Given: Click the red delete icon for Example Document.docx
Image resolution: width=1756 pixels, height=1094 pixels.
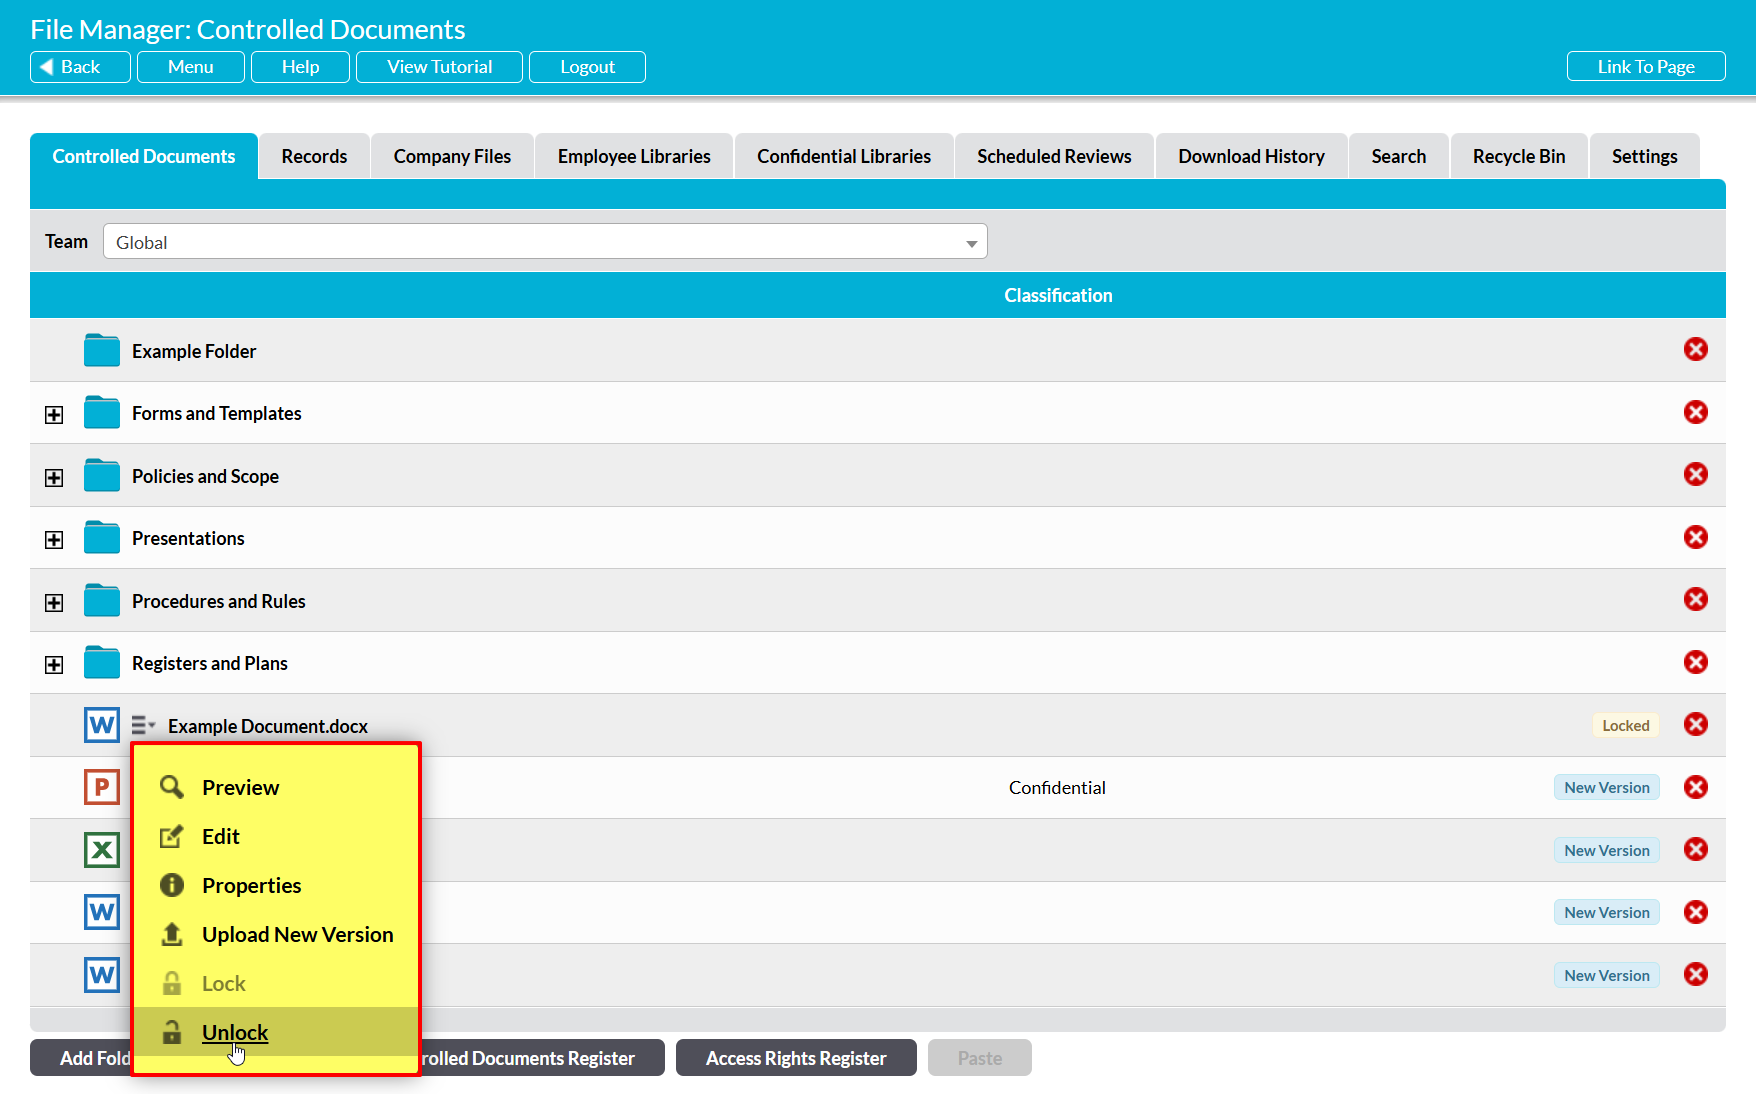Looking at the screenshot, I should (x=1695, y=725).
